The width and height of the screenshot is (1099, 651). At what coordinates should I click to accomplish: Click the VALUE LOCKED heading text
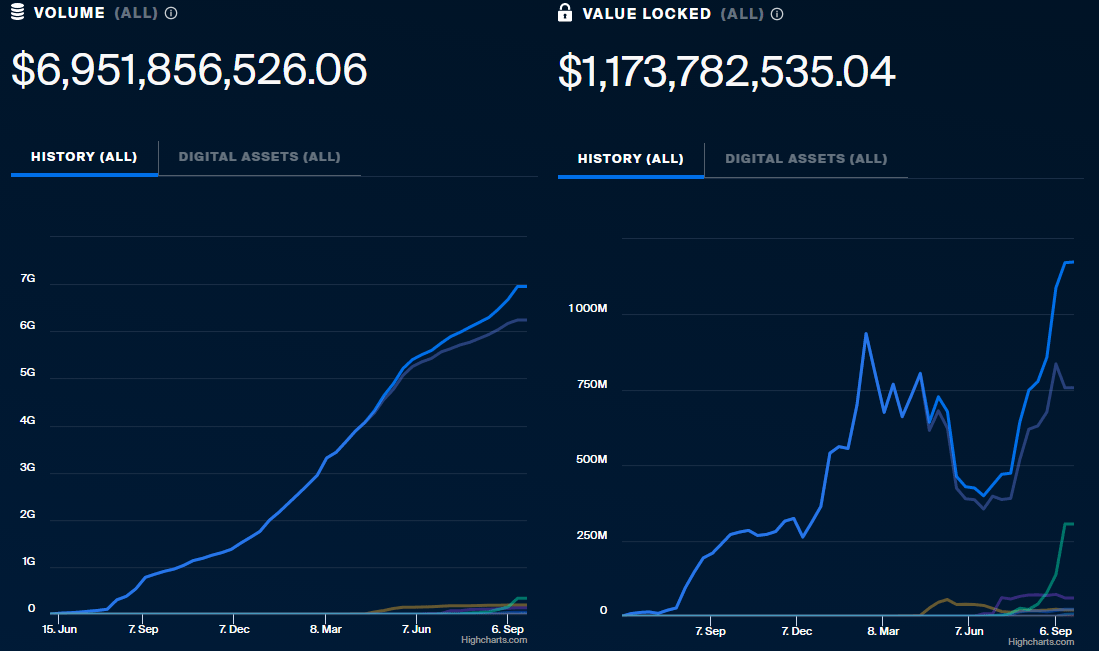point(647,14)
